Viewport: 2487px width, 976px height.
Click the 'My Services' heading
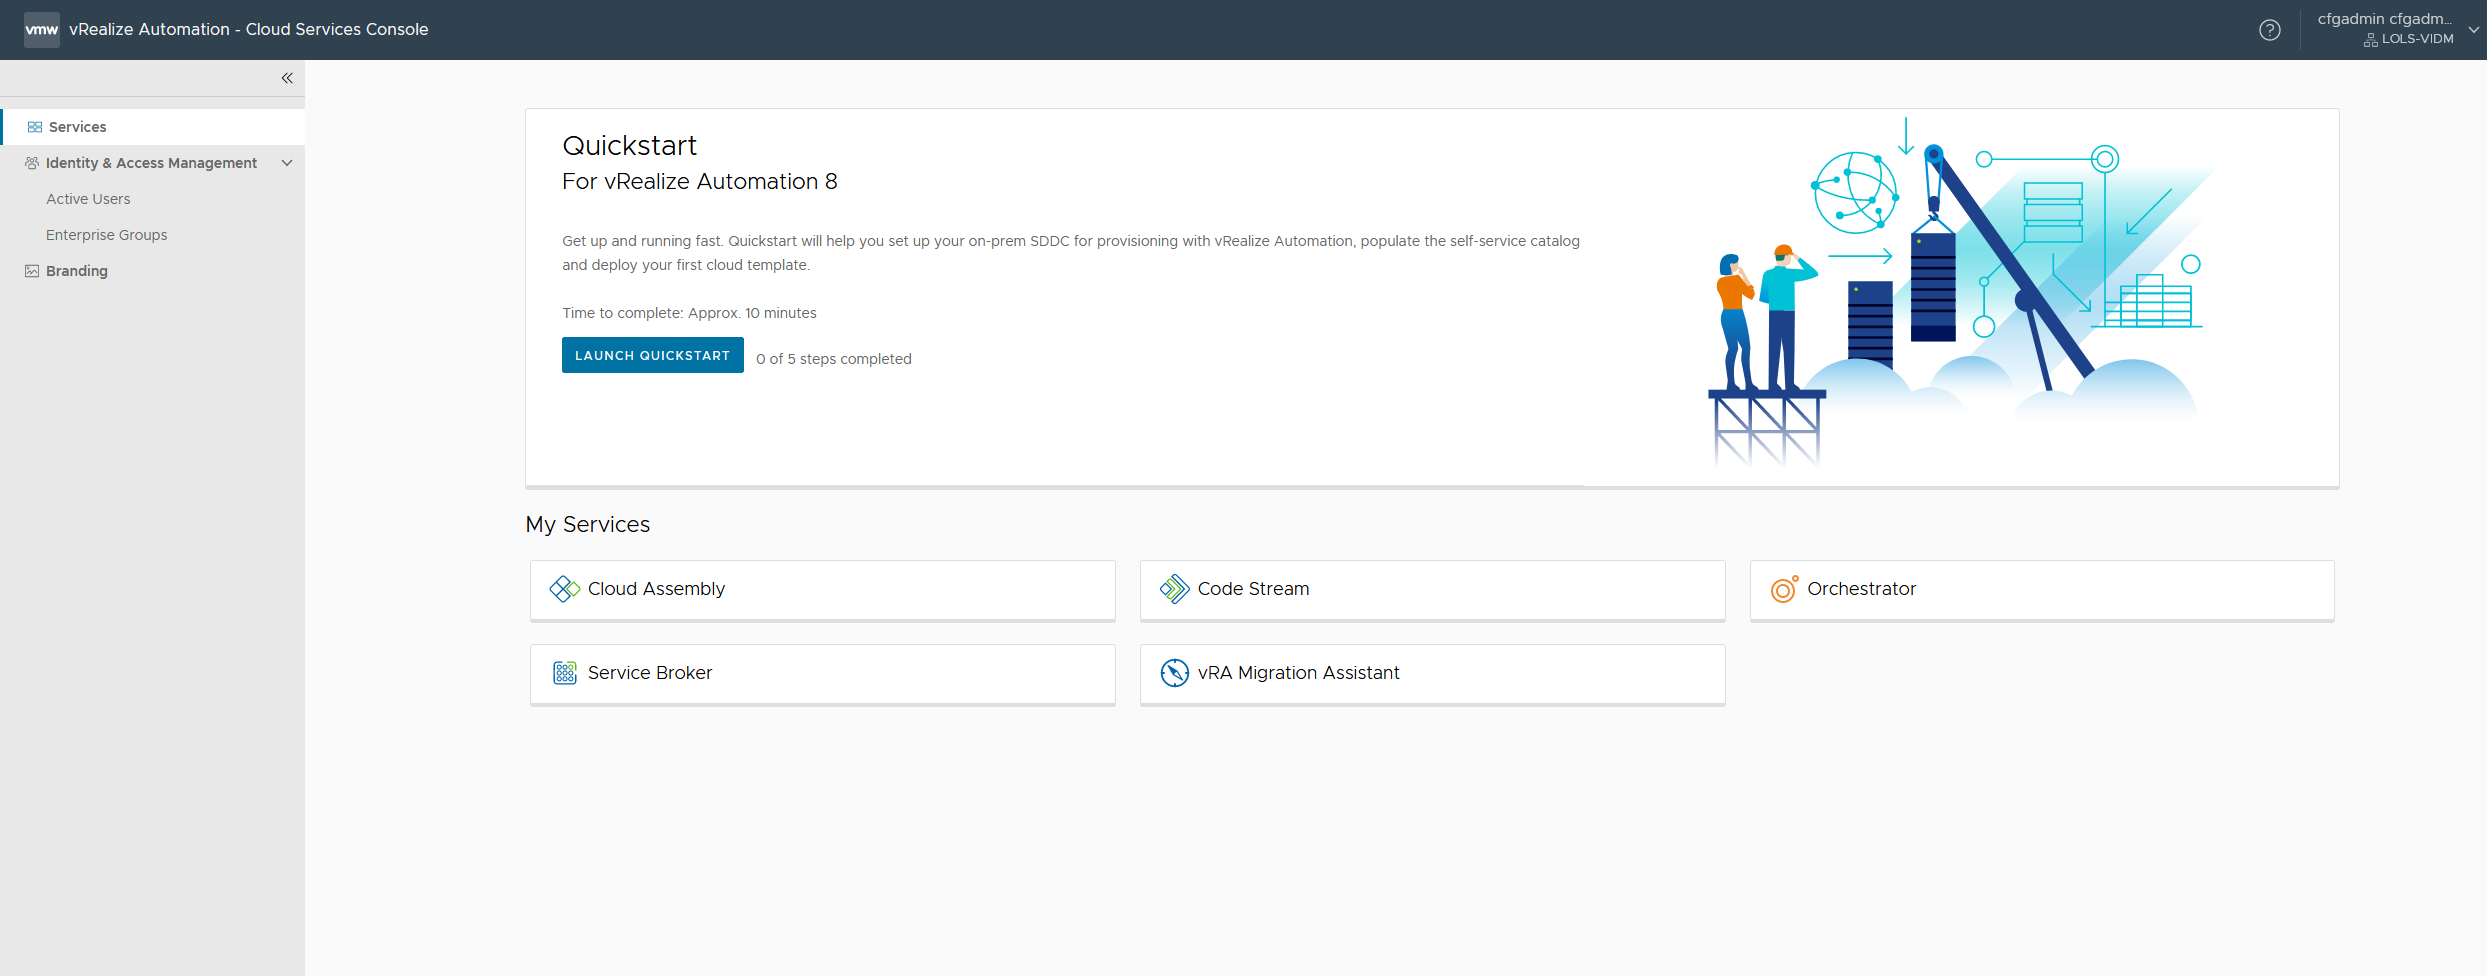[x=588, y=525]
